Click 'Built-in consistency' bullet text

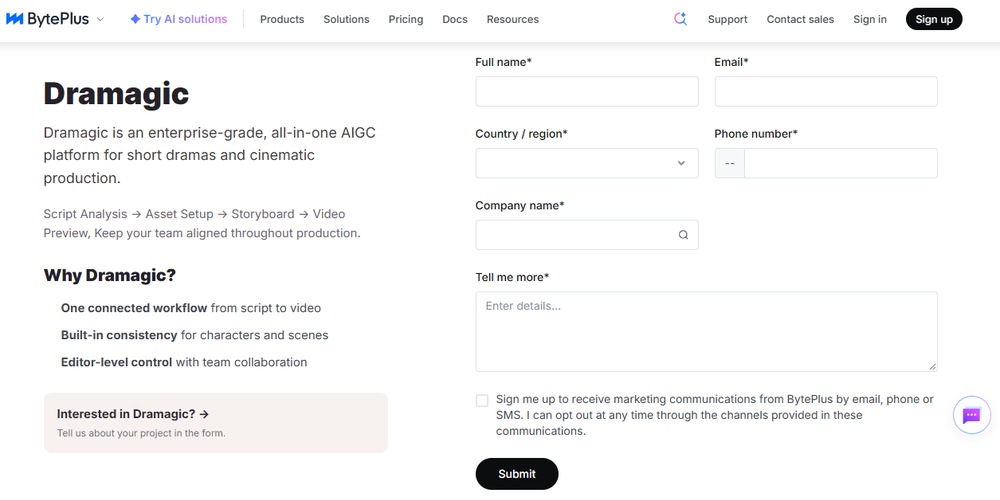point(119,335)
